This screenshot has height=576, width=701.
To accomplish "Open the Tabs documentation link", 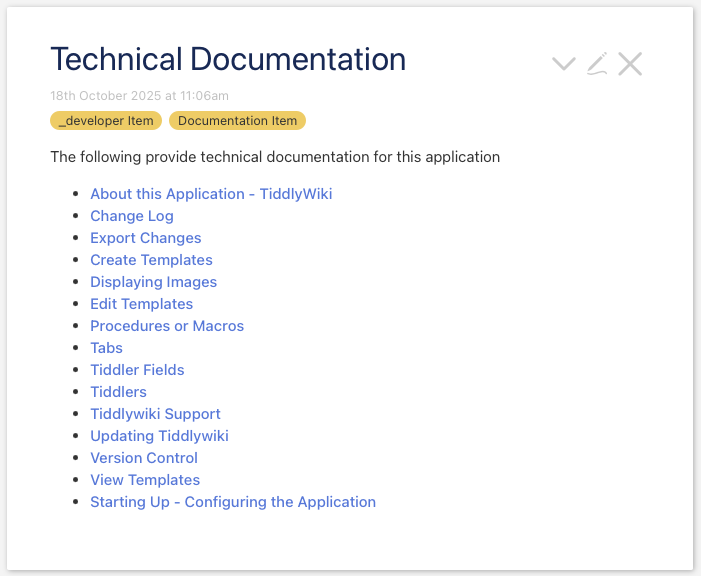I will (x=106, y=348).
